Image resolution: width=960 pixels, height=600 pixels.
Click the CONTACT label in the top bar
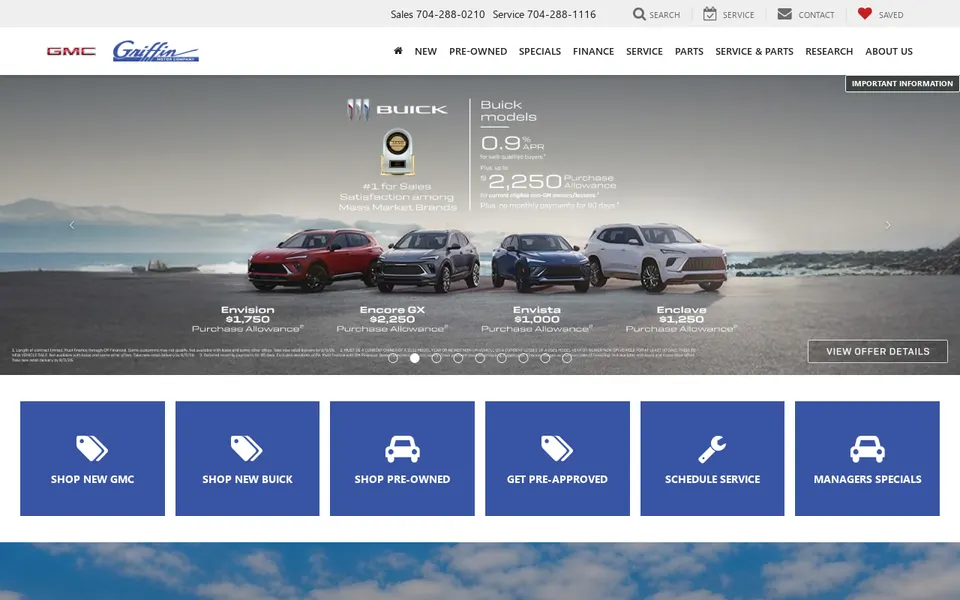click(x=816, y=15)
